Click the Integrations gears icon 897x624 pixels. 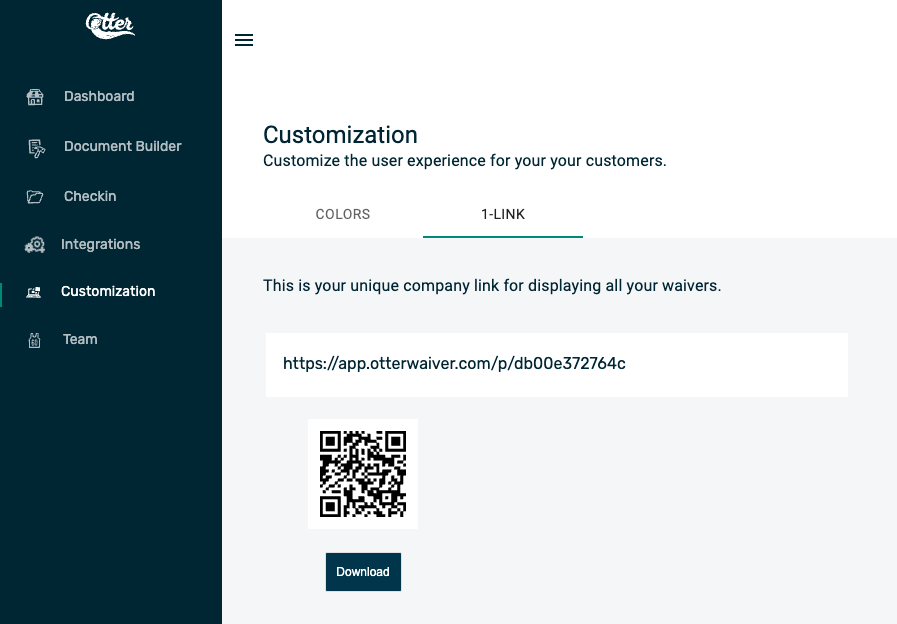click(34, 245)
